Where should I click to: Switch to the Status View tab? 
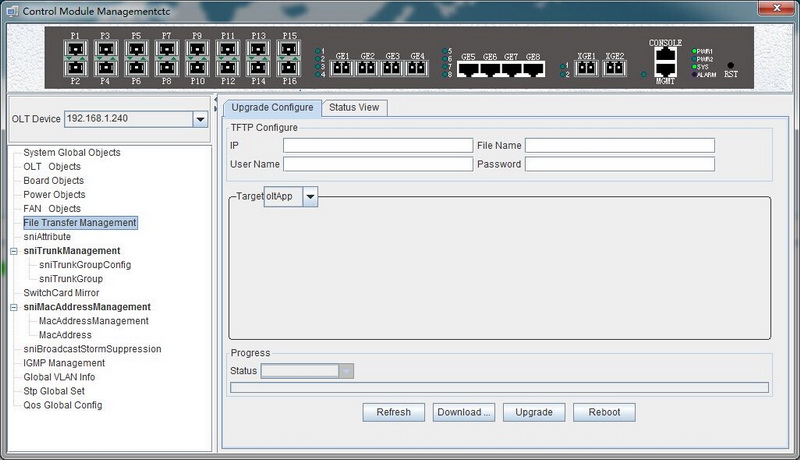pyautogui.click(x=354, y=107)
